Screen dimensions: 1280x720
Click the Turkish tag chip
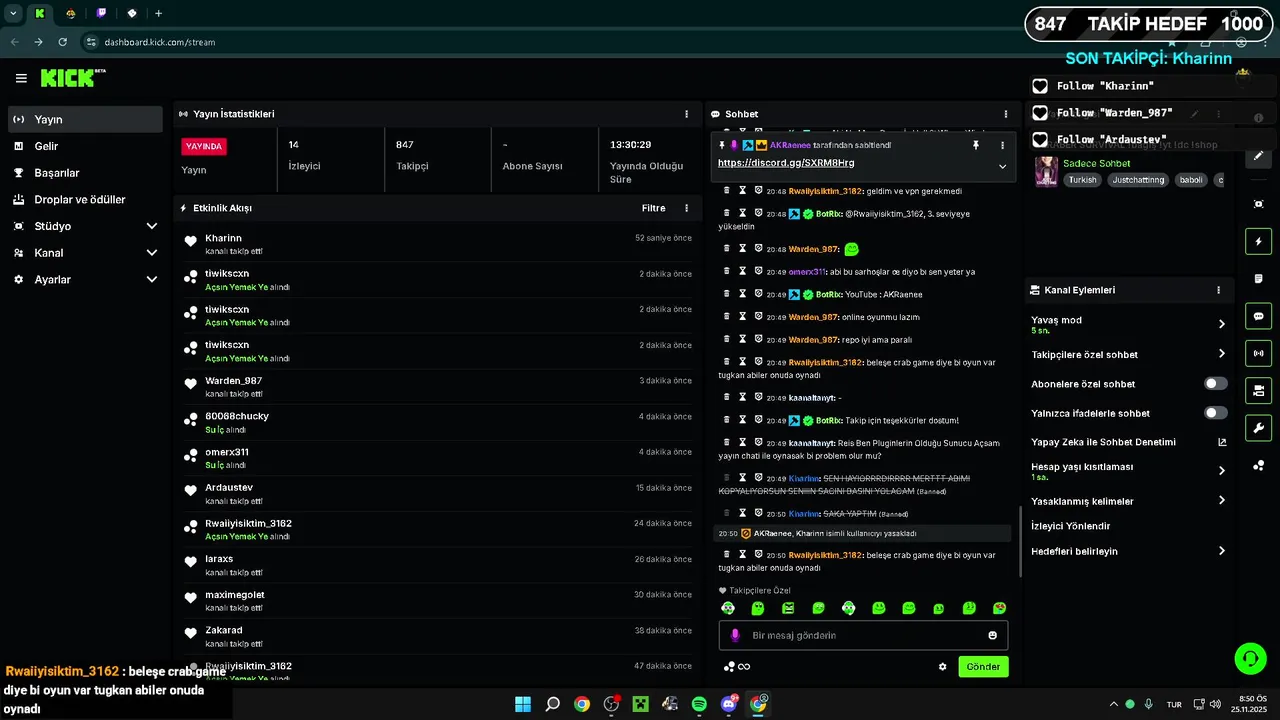pos(1082,180)
